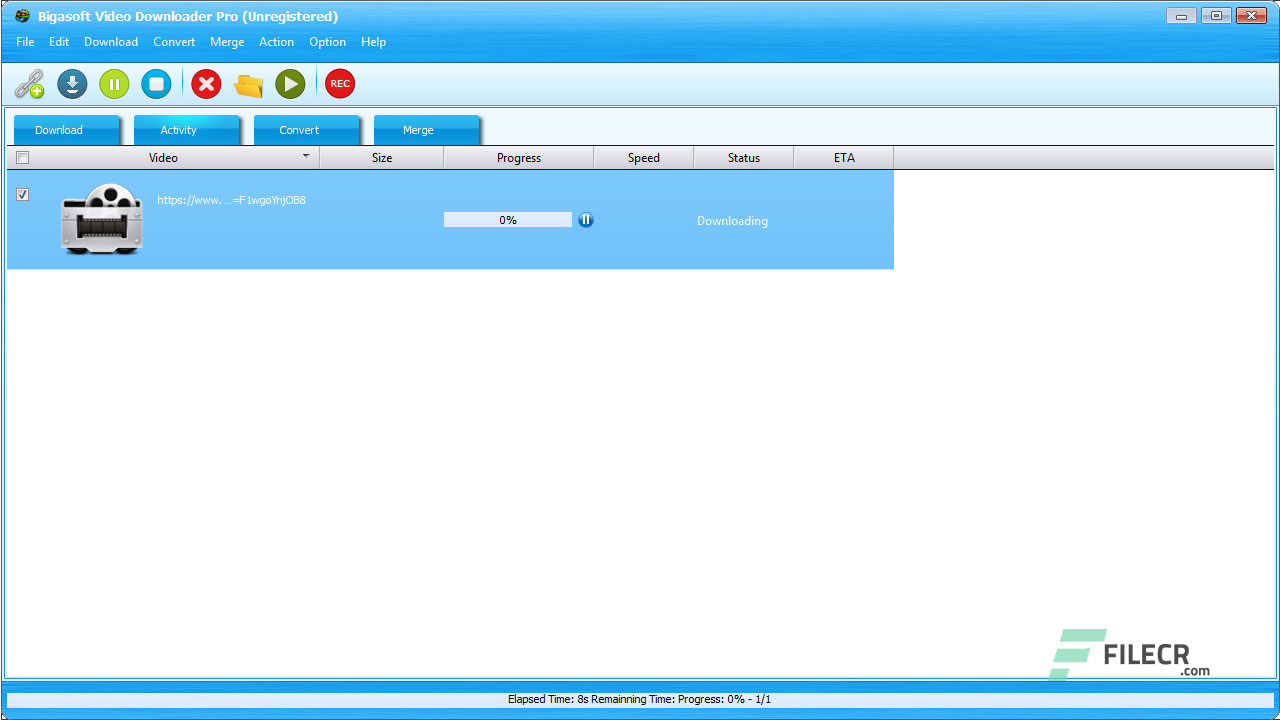This screenshot has height=720, width=1280.
Task: Switch to the Convert tab
Action: (x=306, y=130)
